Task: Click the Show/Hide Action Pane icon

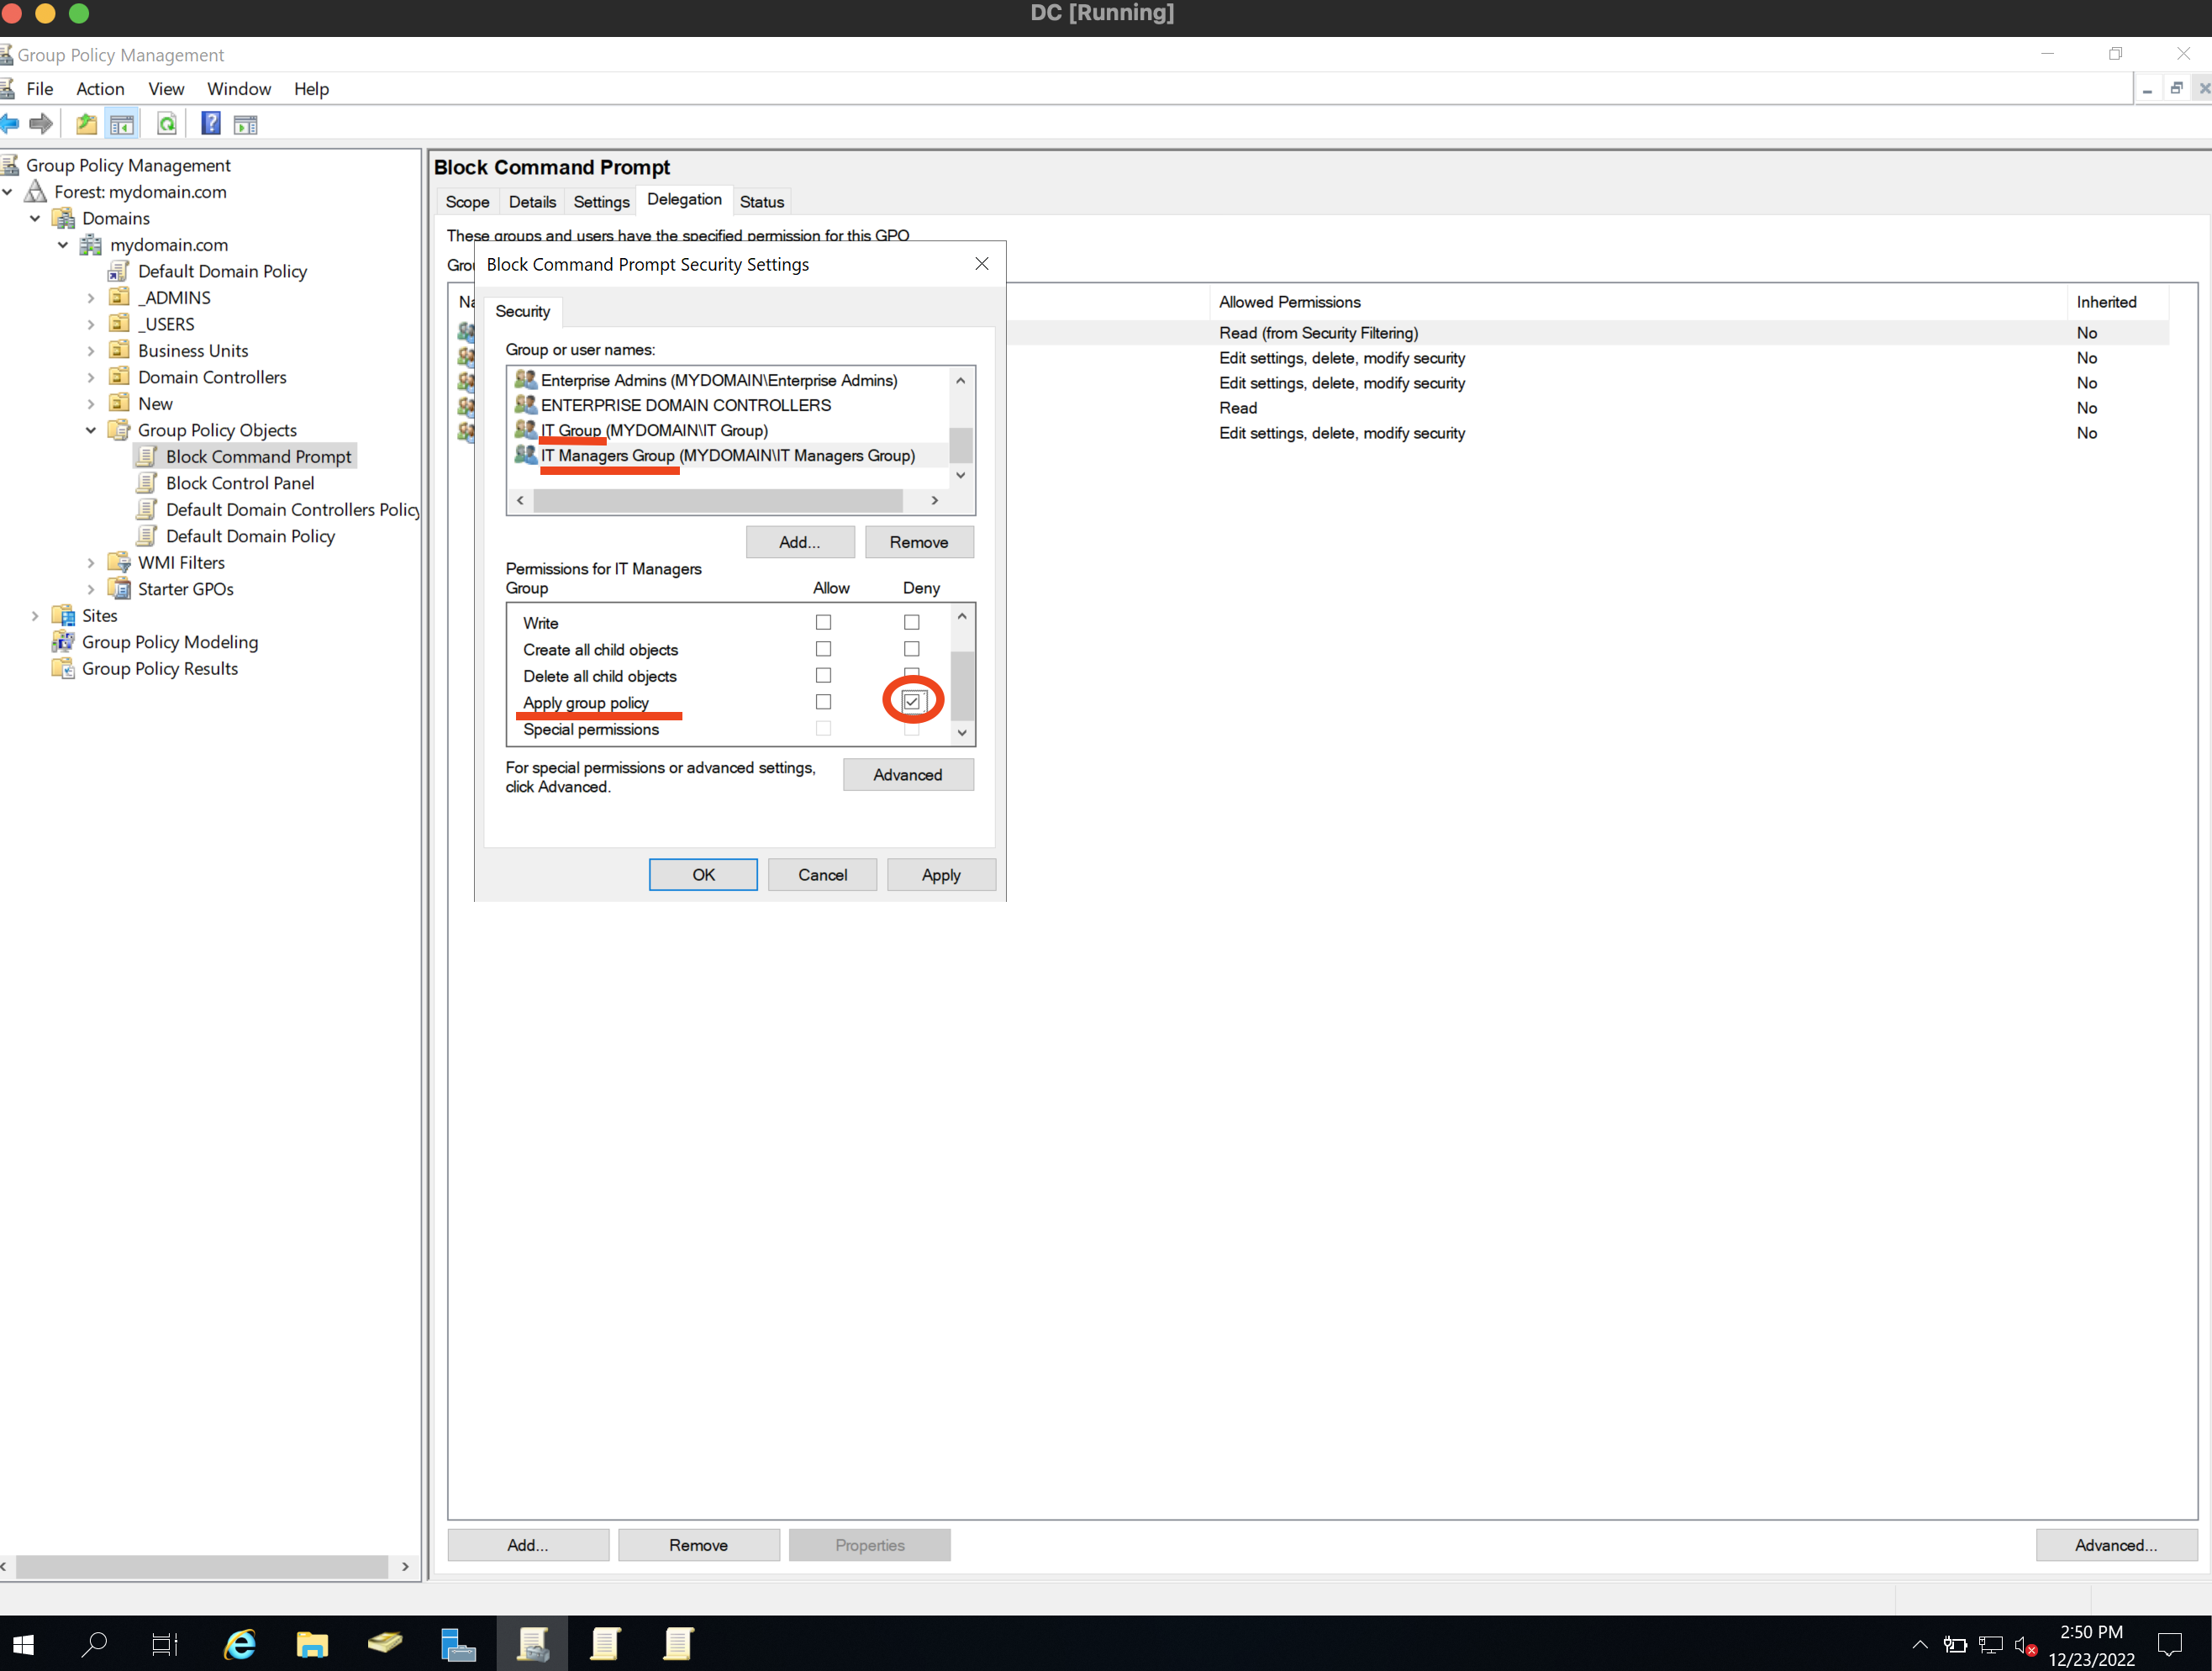Action: click(x=245, y=124)
